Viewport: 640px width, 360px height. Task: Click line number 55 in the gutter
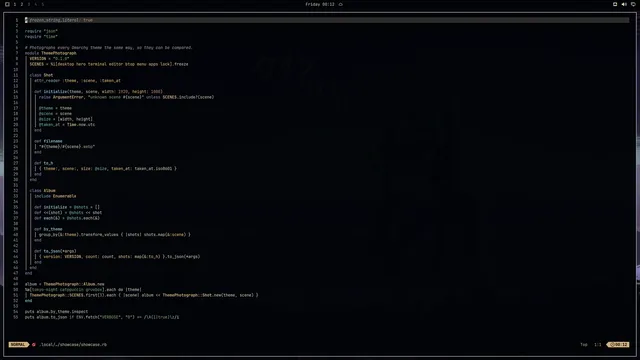[16, 317]
